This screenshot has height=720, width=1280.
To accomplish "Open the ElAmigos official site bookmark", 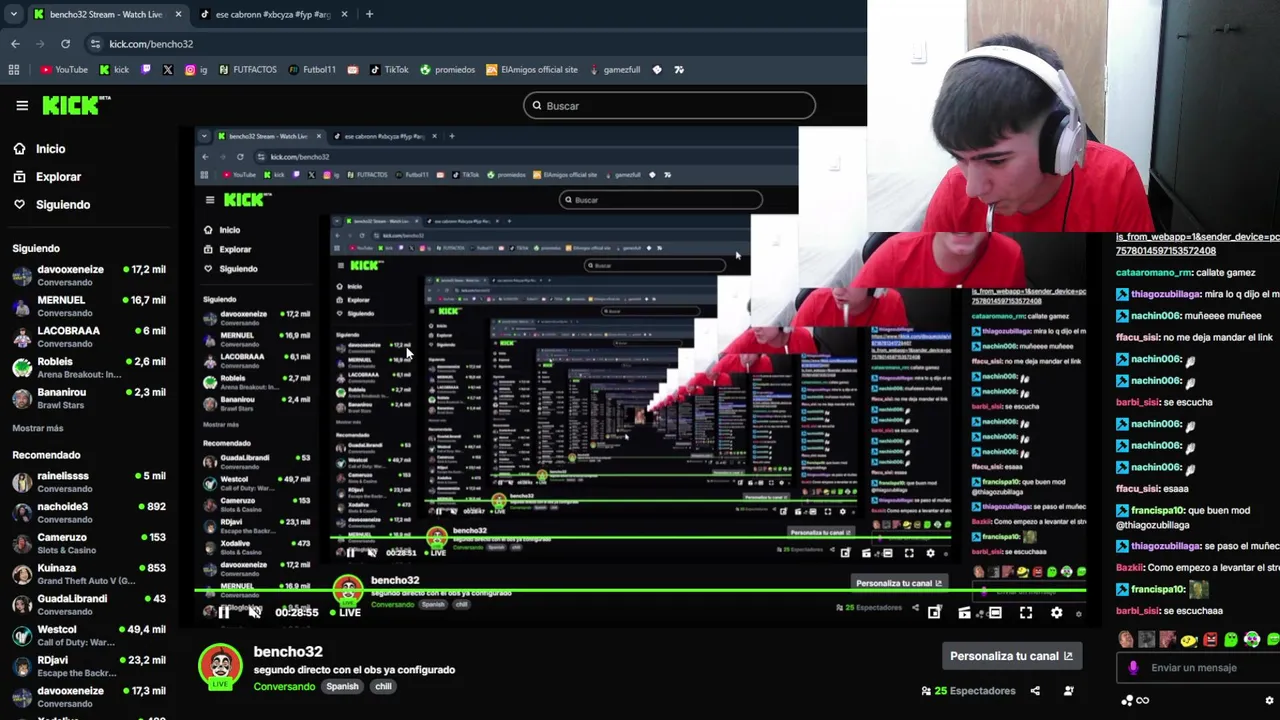I will pyautogui.click(x=532, y=70).
